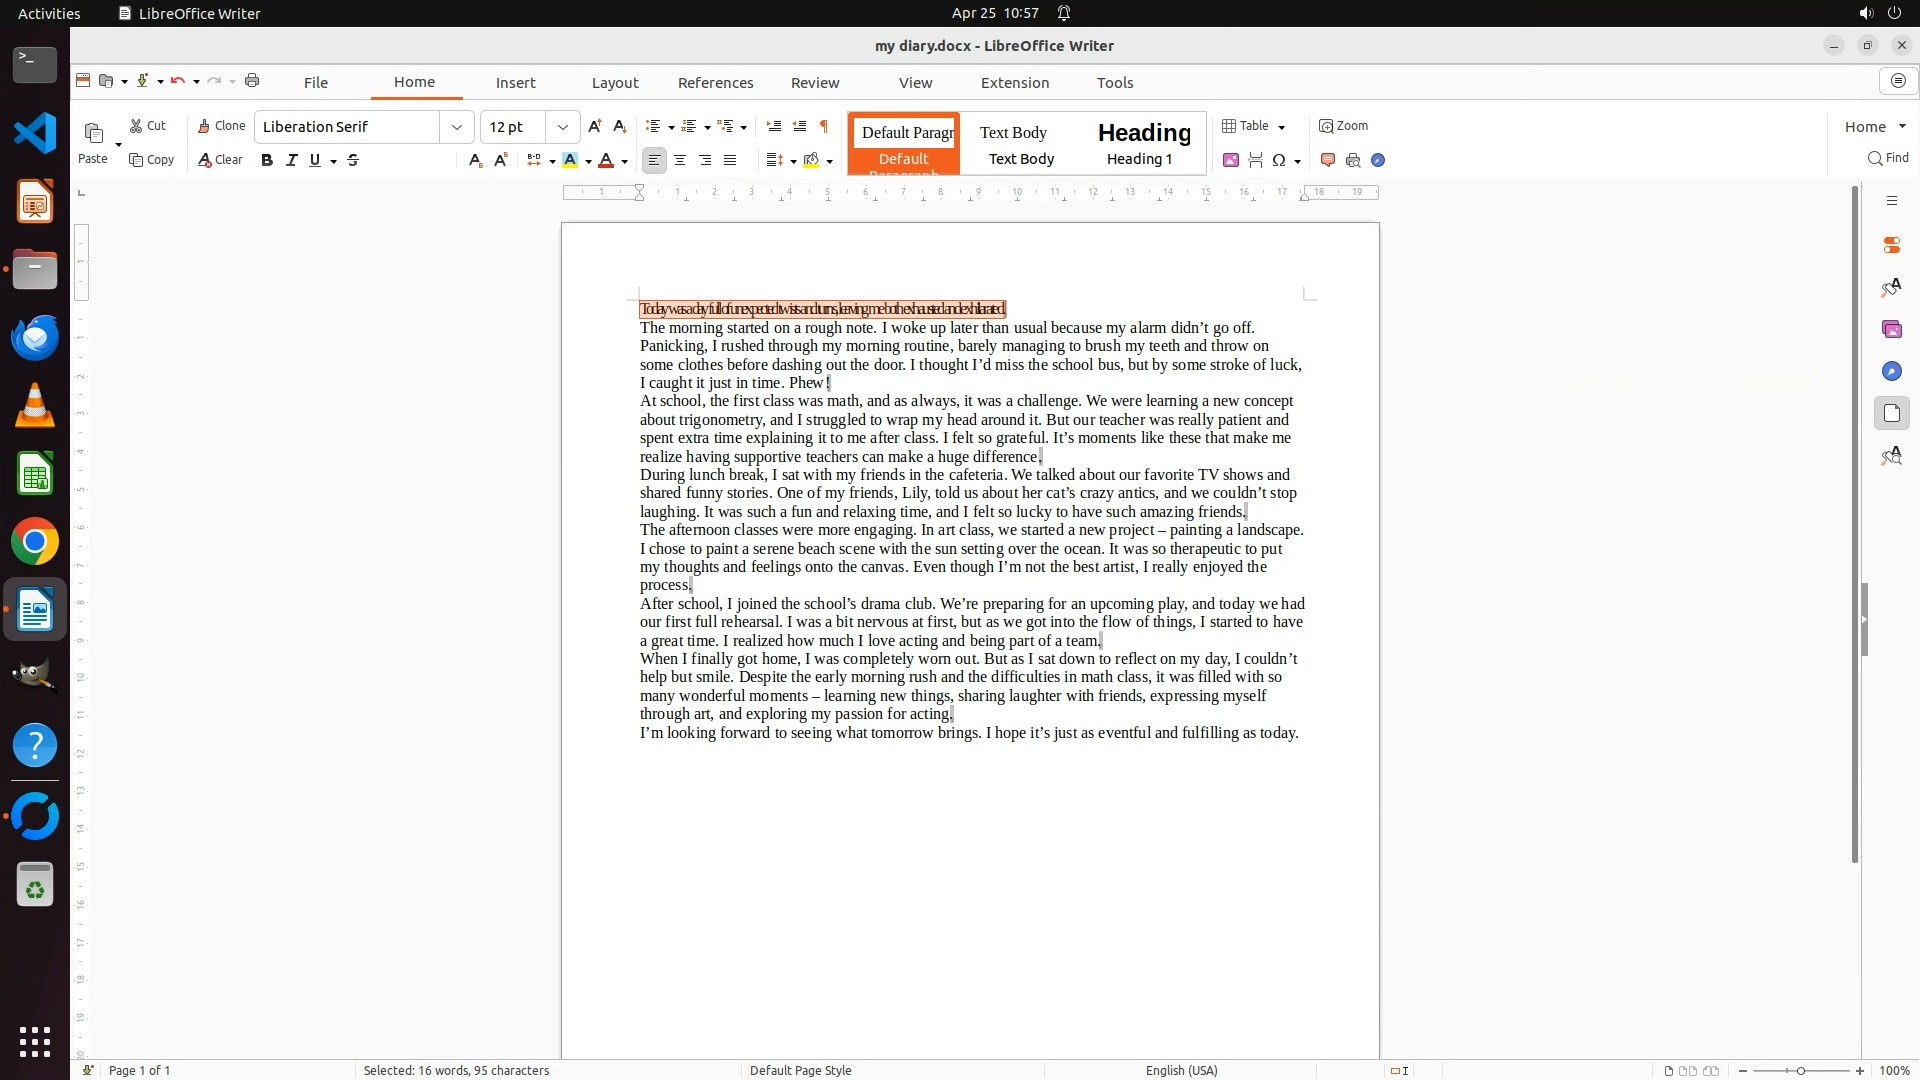
Task: Increase font size with grow icon
Action: (595, 126)
